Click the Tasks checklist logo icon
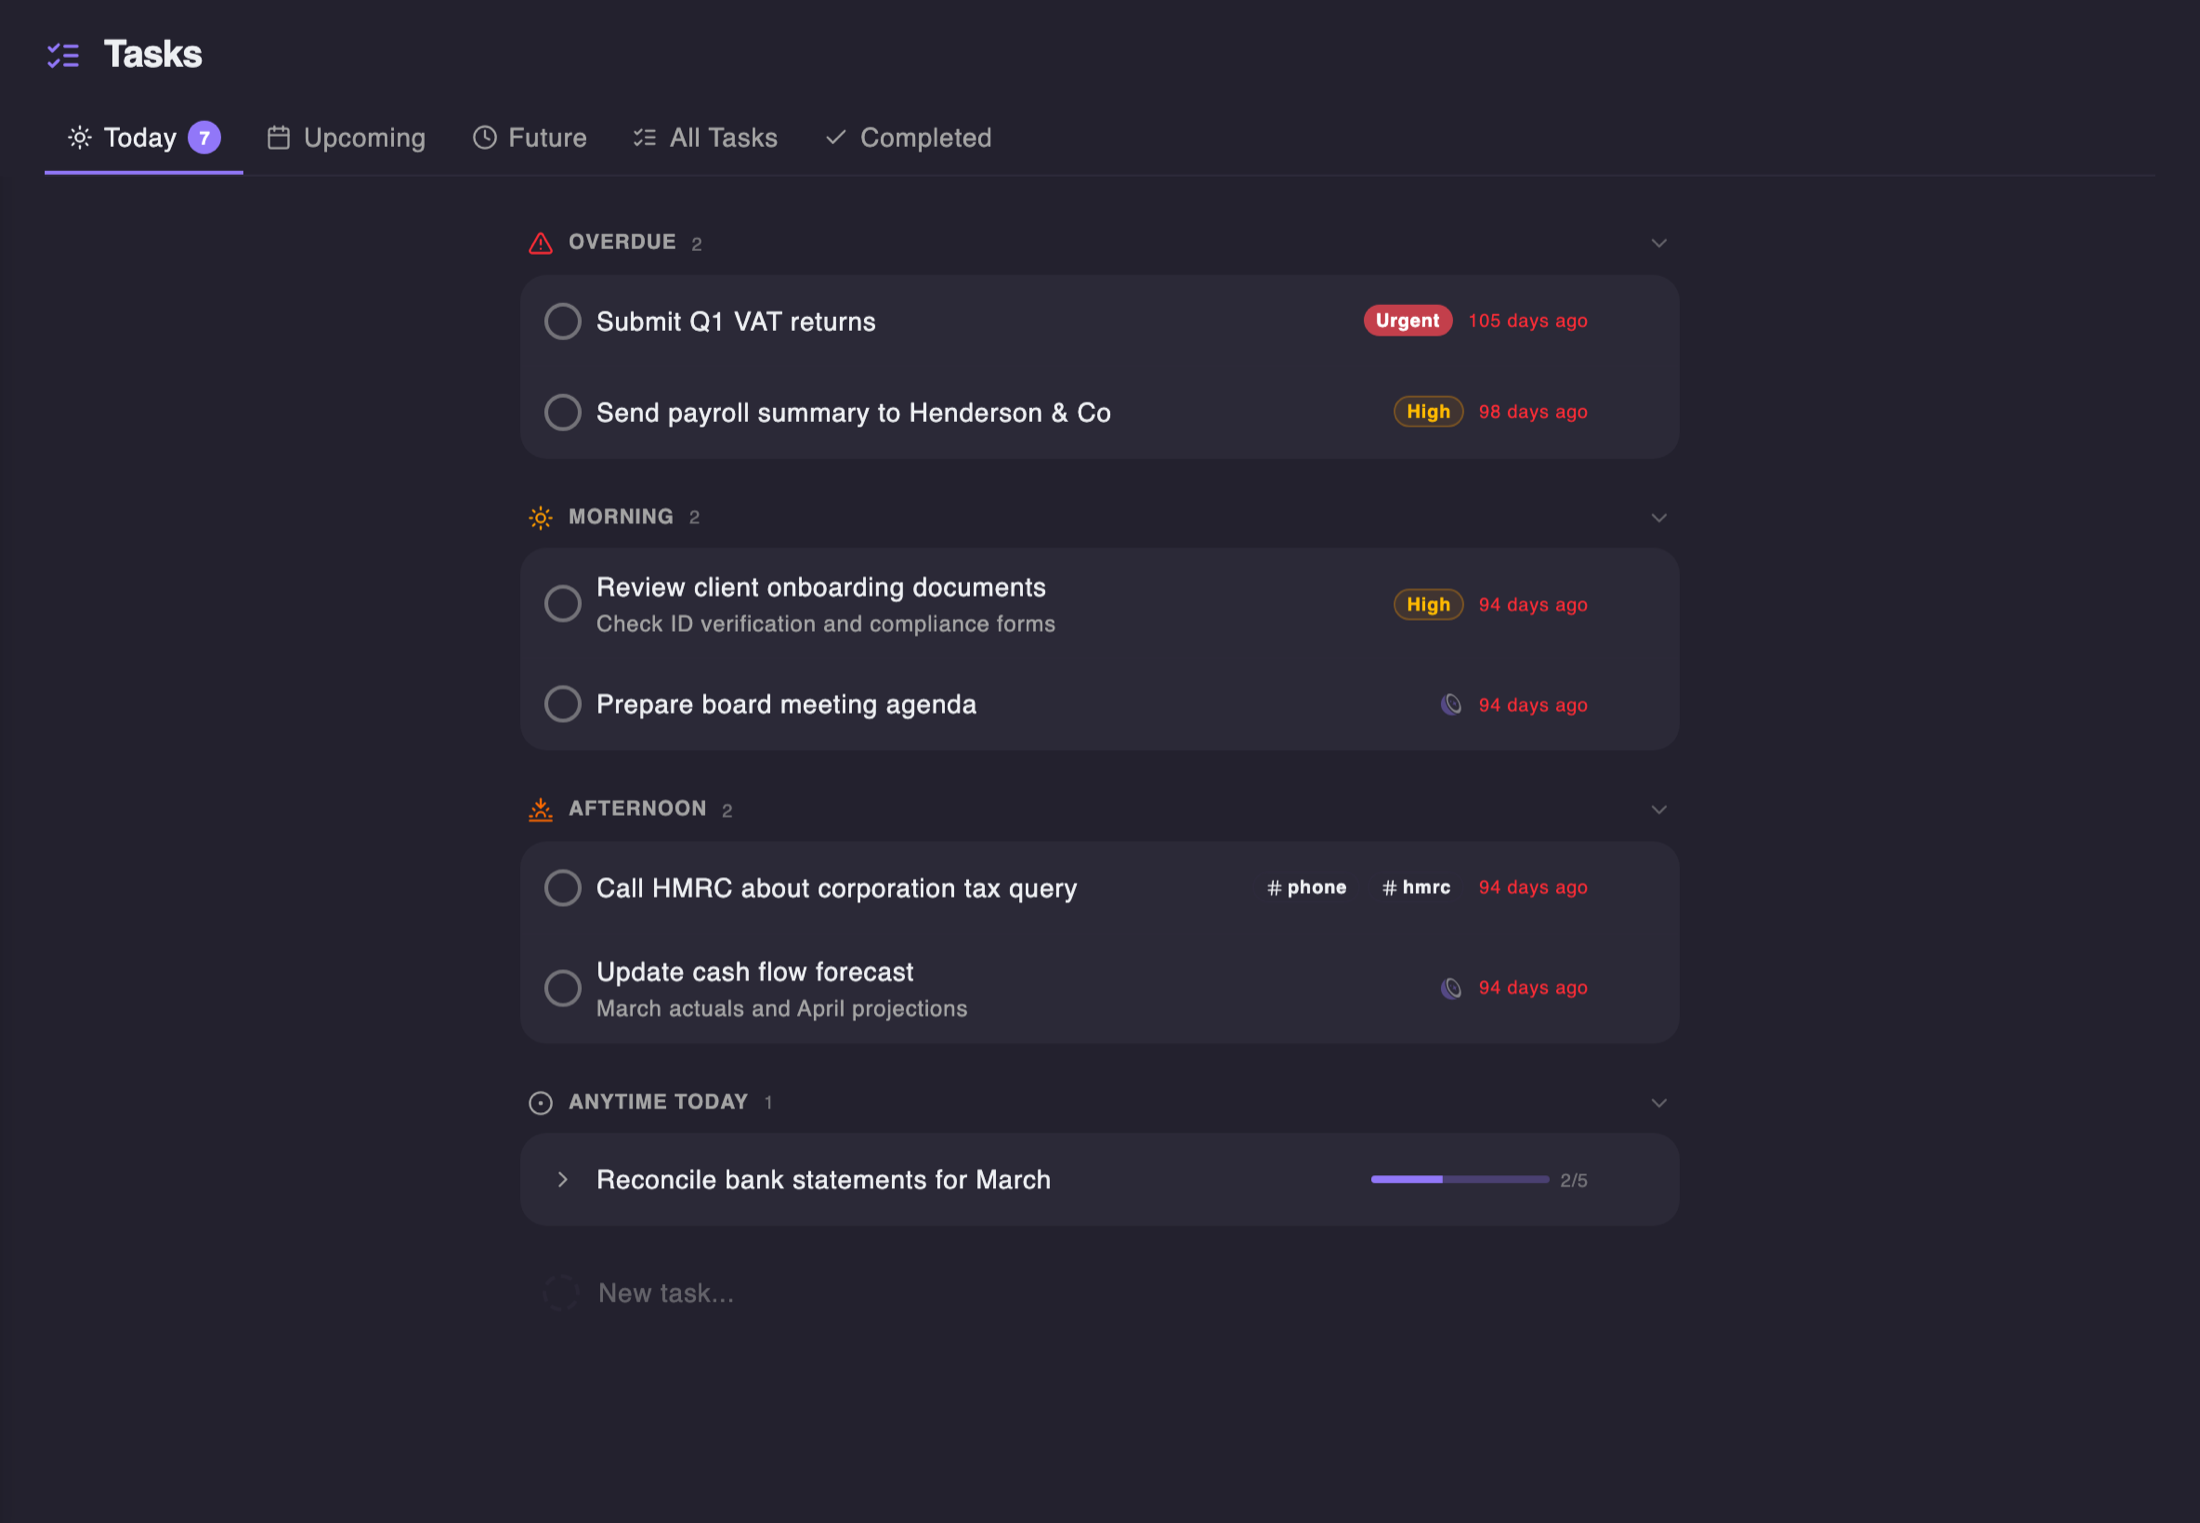This screenshot has height=1523, width=2200. tap(63, 55)
